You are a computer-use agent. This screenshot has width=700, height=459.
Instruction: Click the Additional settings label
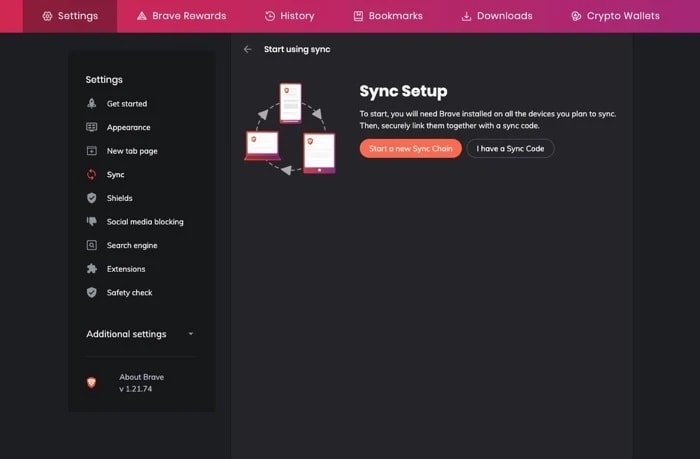coord(126,334)
